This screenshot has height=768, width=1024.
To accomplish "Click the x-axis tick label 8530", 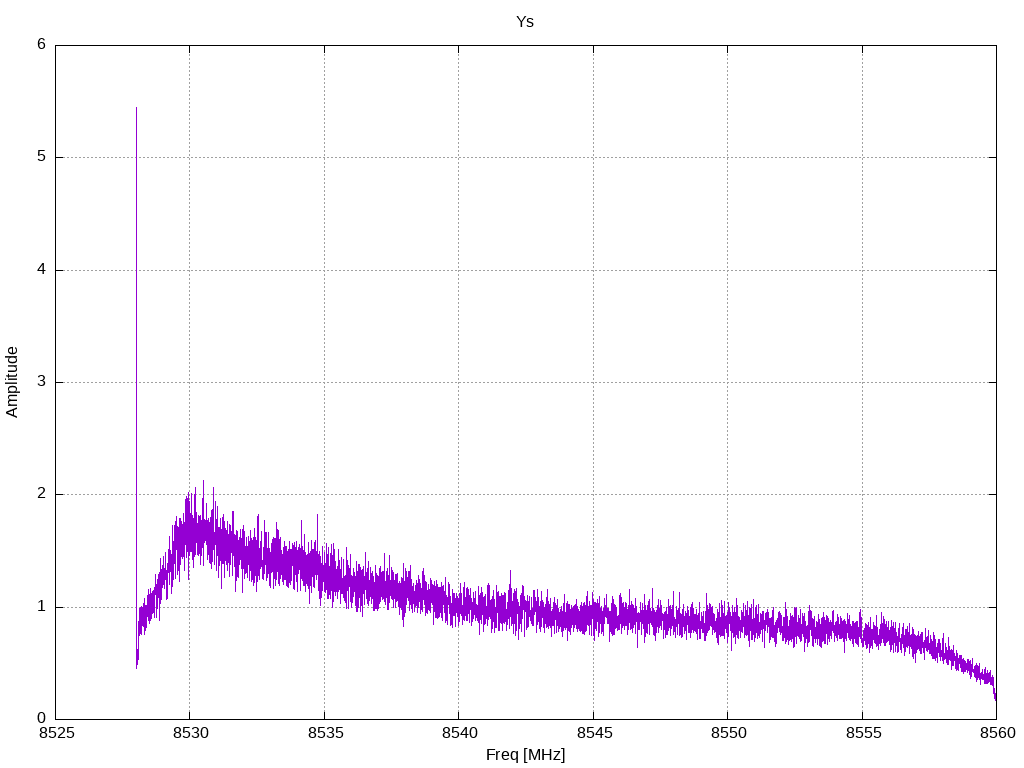I will click(191, 733).
